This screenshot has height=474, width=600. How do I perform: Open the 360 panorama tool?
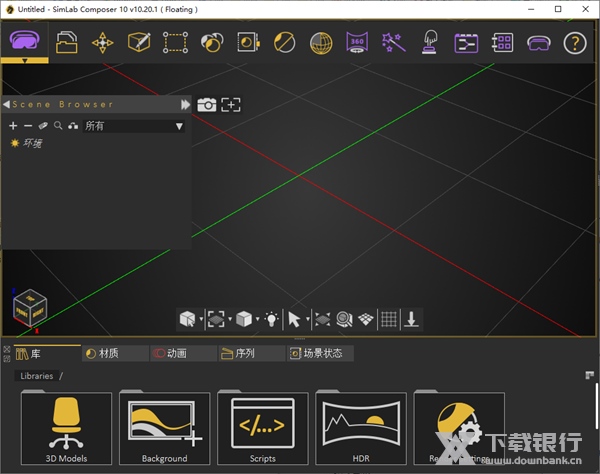[x=357, y=43]
